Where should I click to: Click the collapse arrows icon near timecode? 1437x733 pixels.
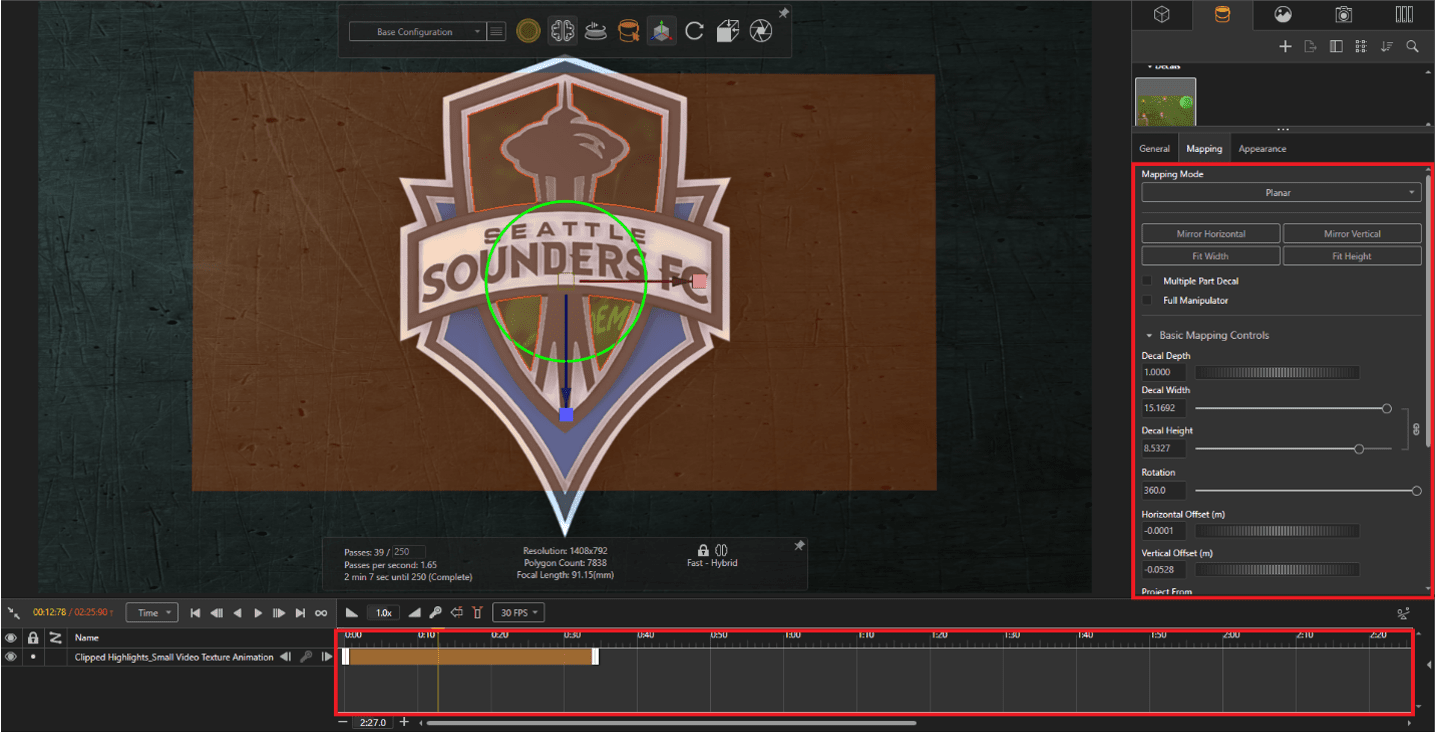pos(13,613)
